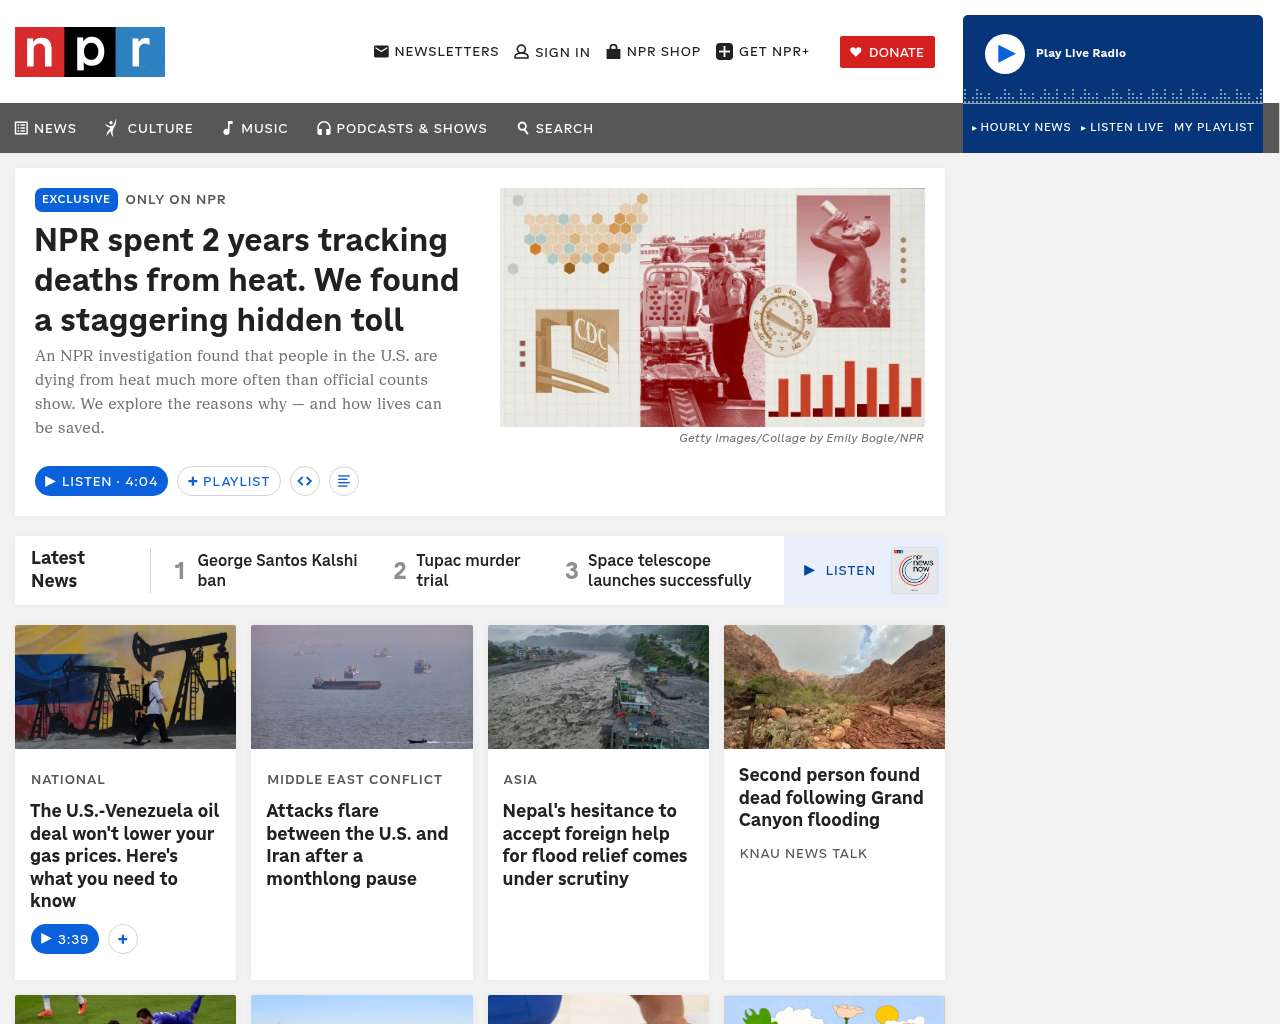Expand the Listen Live option
This screenshot has height=1024, width=1280.
point(1122,128)
